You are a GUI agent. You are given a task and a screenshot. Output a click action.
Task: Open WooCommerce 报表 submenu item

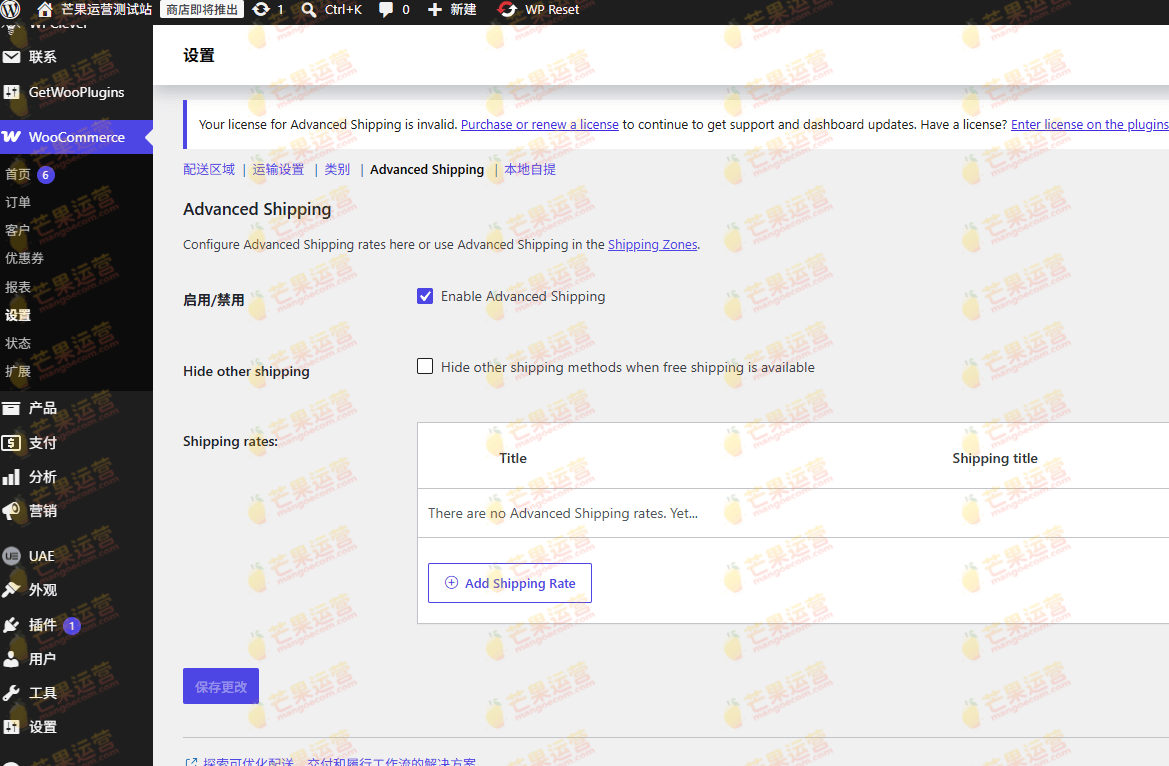[x=18, y=287]
